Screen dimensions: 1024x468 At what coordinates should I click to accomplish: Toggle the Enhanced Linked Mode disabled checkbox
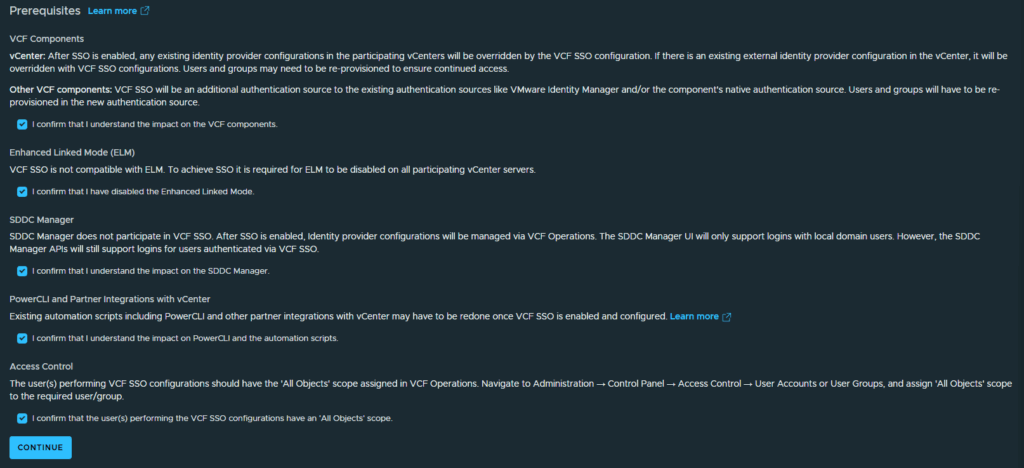[x=22, y=192]
